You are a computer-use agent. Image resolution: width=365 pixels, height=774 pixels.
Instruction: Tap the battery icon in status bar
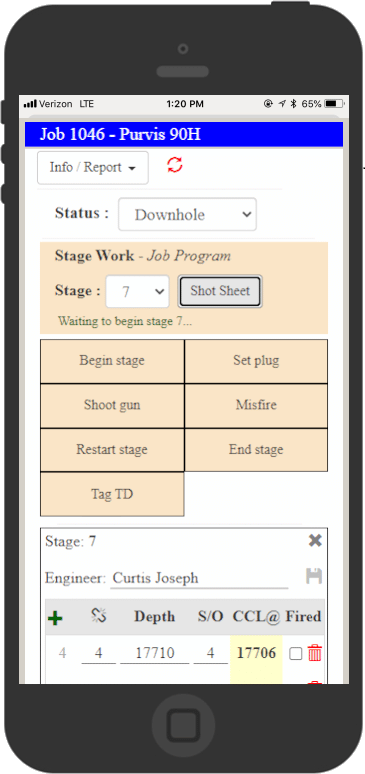coord(334,104)
